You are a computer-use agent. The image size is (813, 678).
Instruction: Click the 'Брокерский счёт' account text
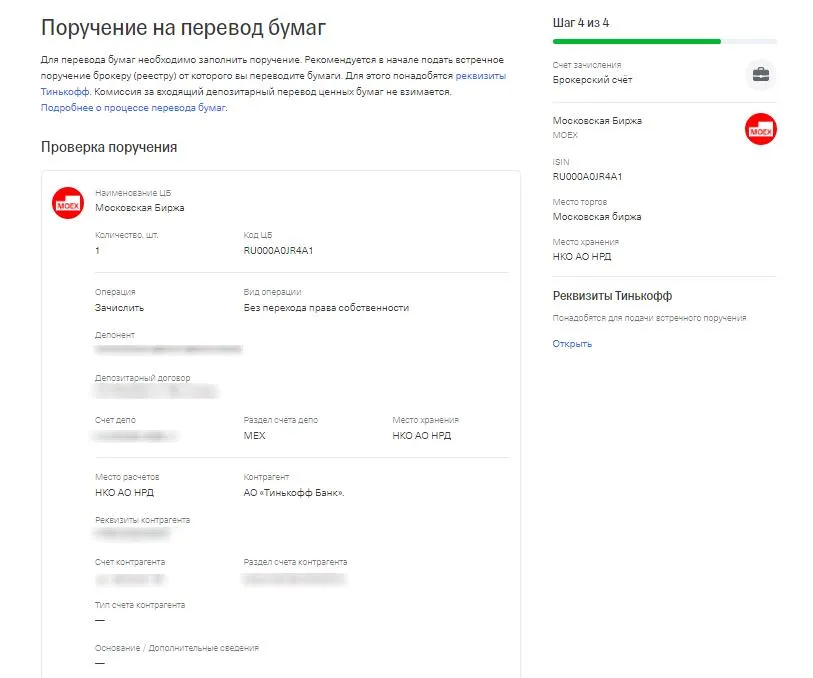592,80
